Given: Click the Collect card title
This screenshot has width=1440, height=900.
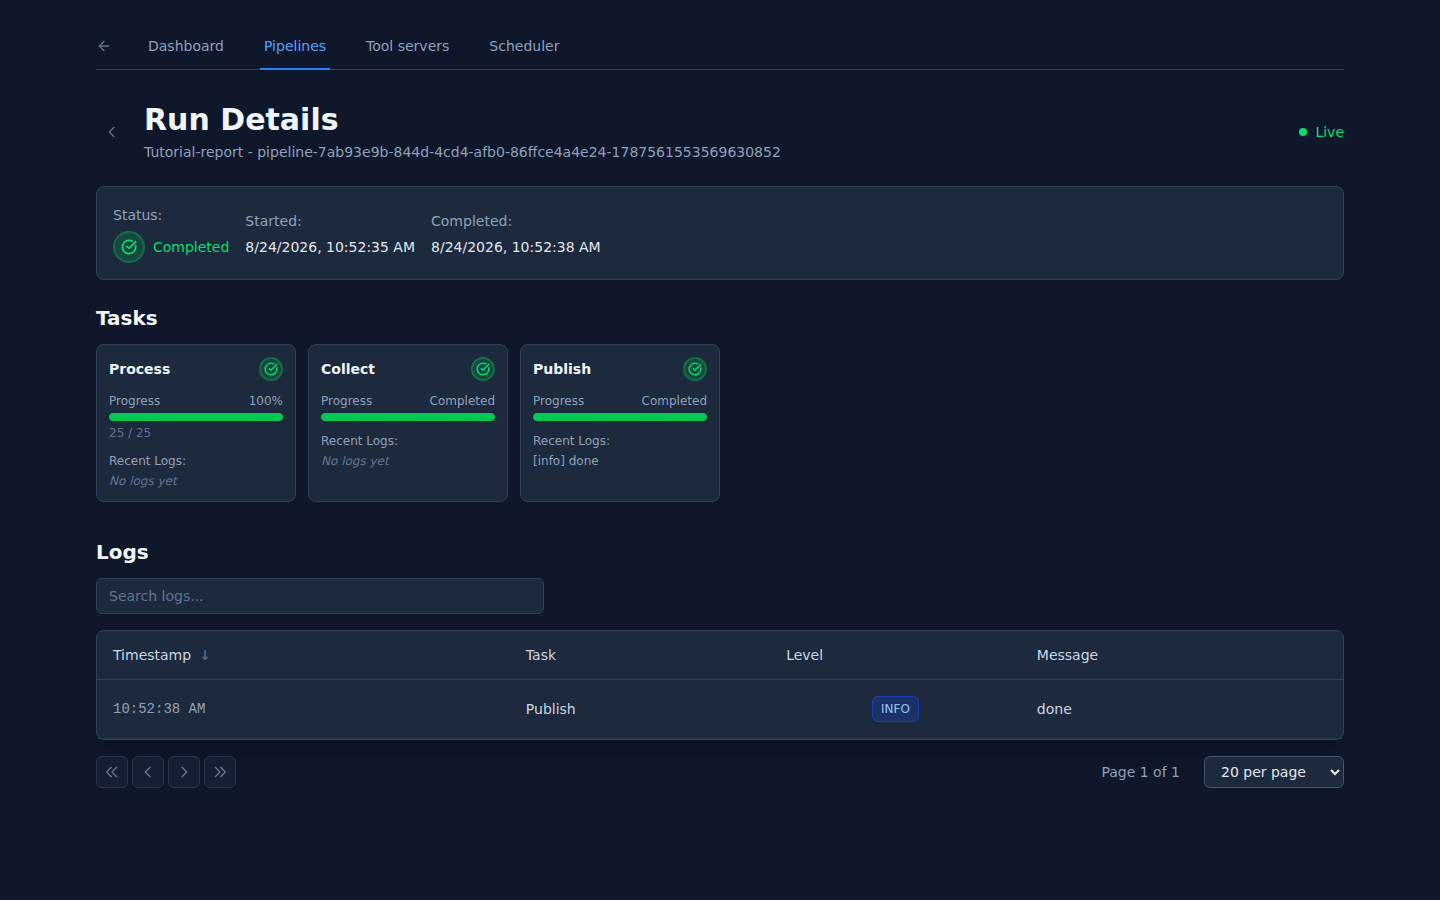Looking at the screenshot, I should [x=348, y=369].
